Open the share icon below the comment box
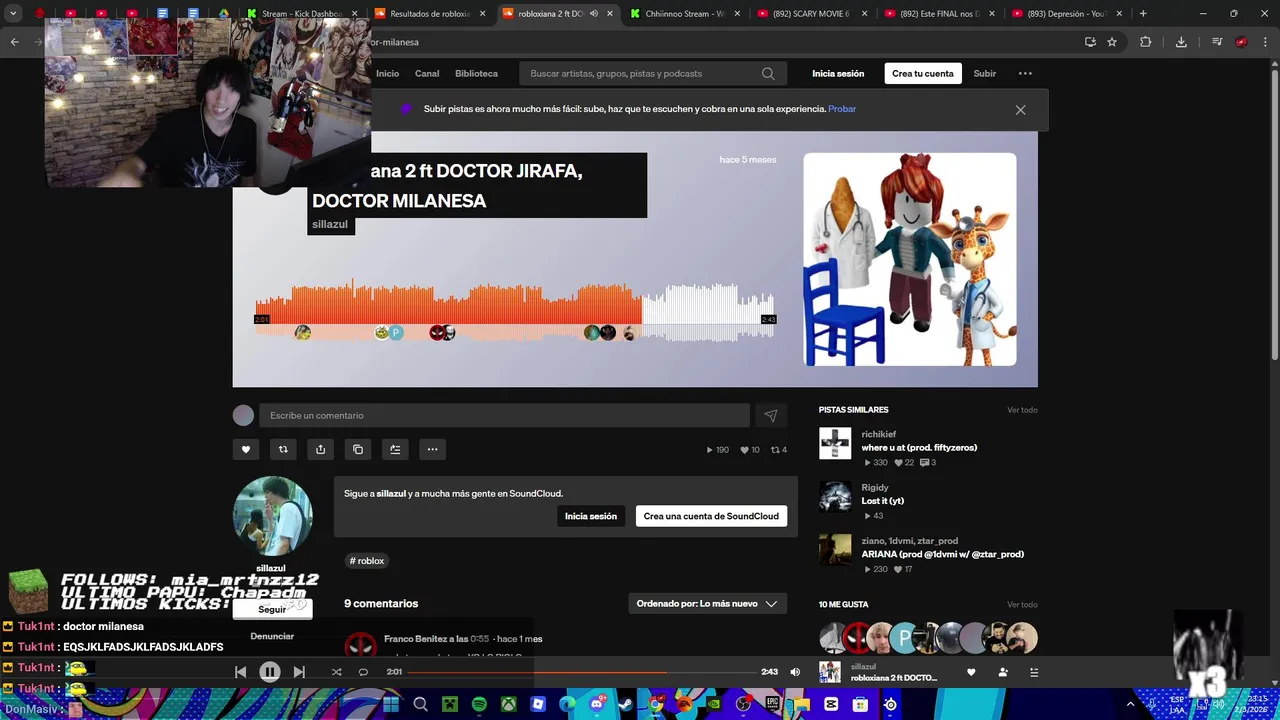 coord(320,450)
